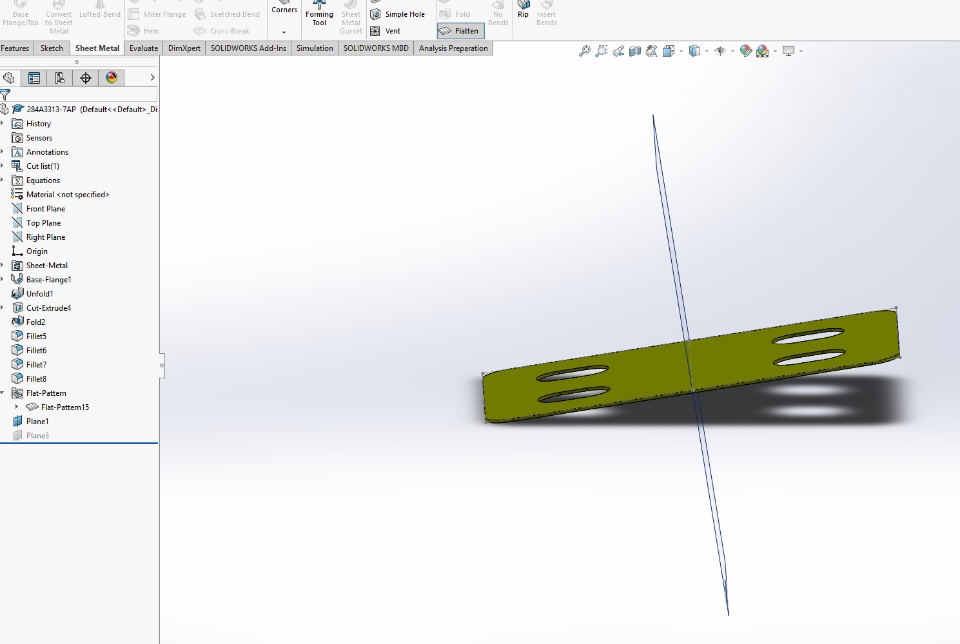Select the Sheet Metal tab
The image size is (960, 644).
[97, 48]
